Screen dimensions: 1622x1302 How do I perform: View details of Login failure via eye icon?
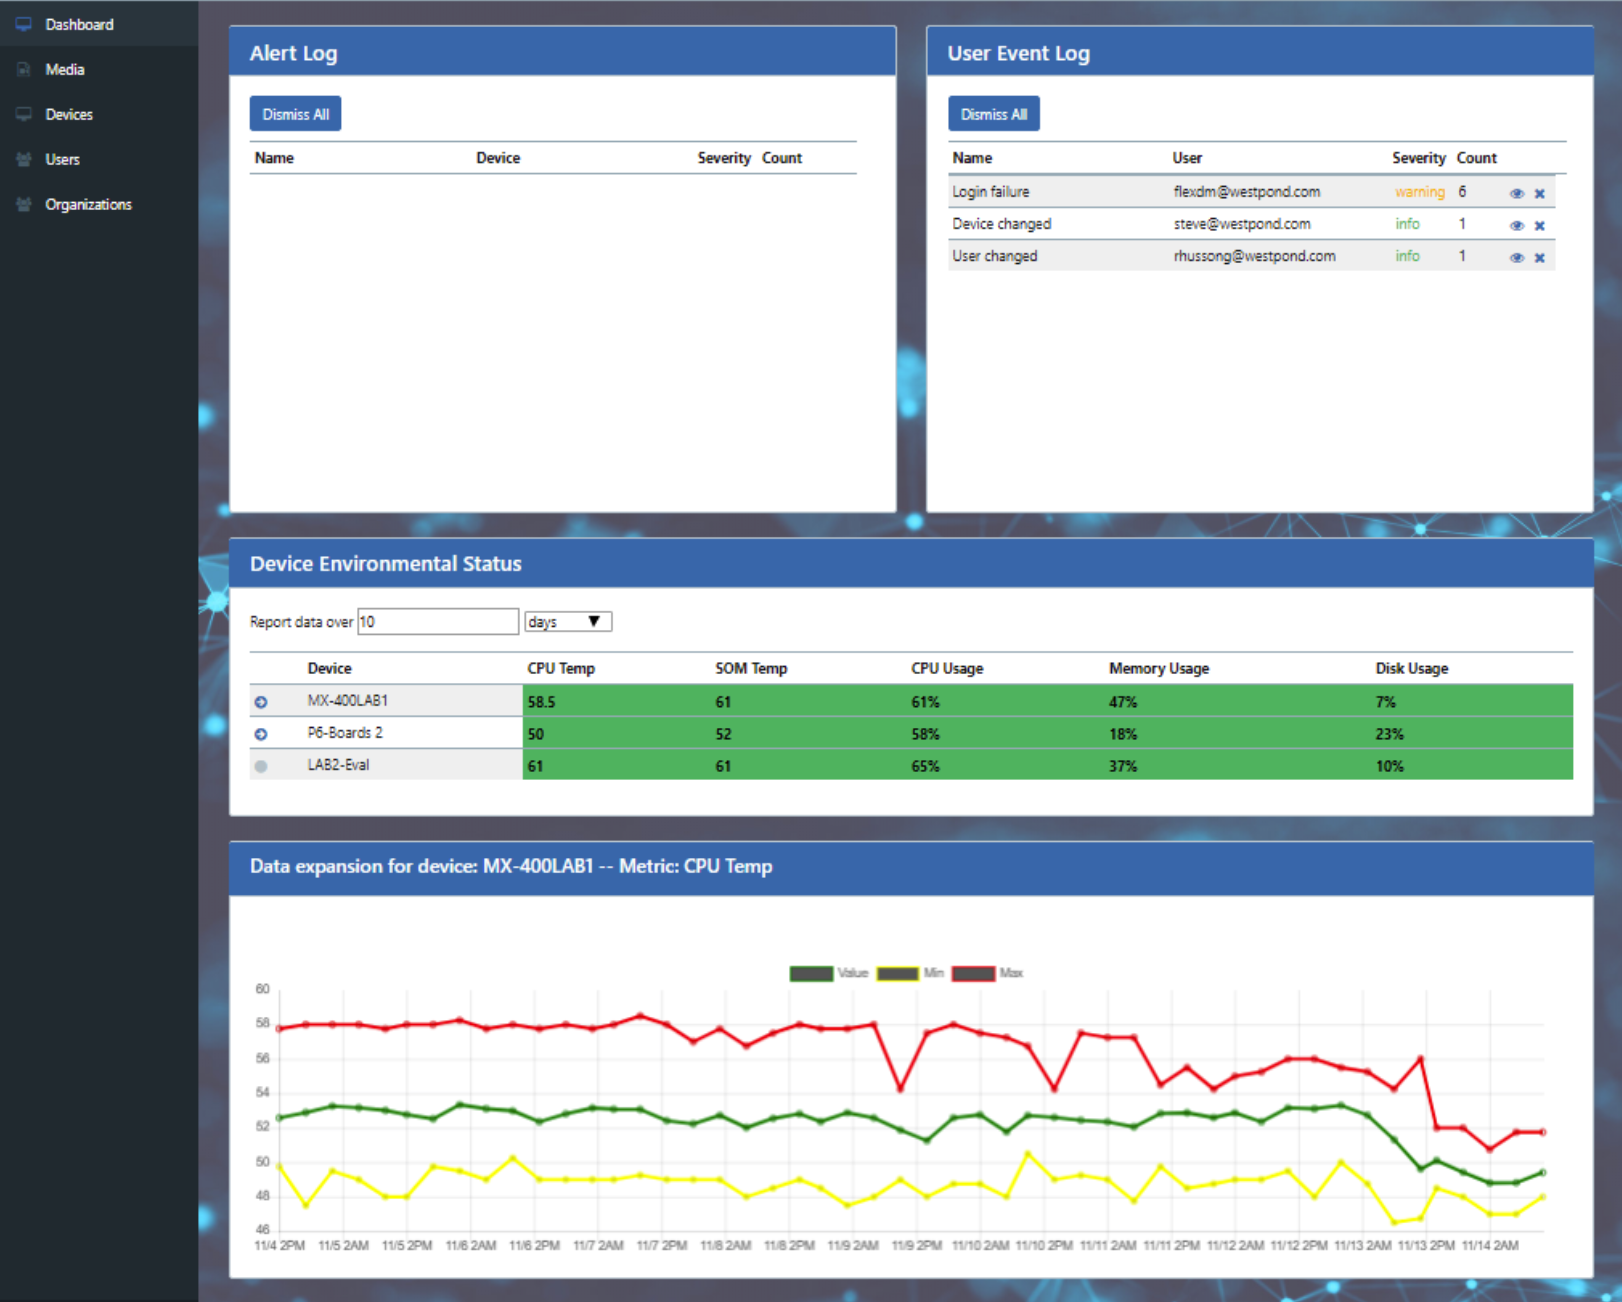(x=1517, y=193)
